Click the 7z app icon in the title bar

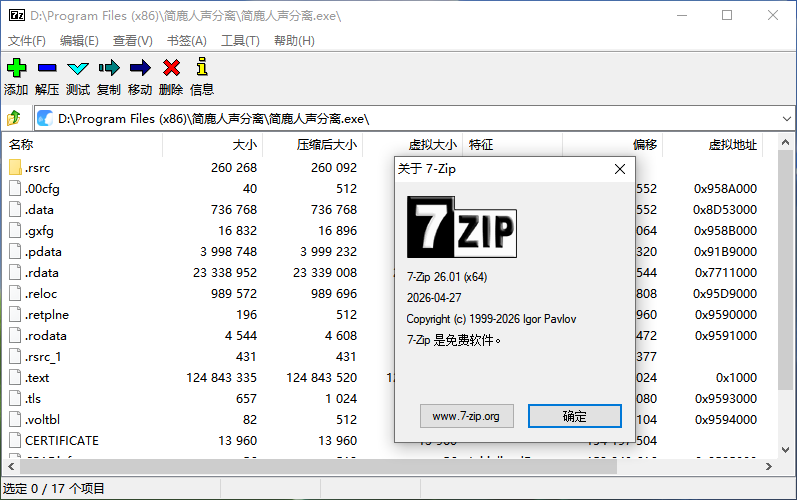click(x=17, y=15)
